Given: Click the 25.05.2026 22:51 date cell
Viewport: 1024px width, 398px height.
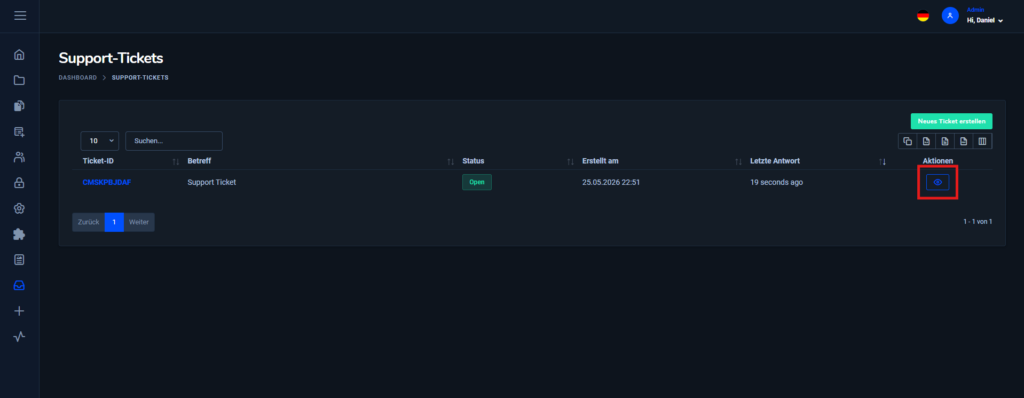Looking at the screenshot, I should [x=611, y=182].
